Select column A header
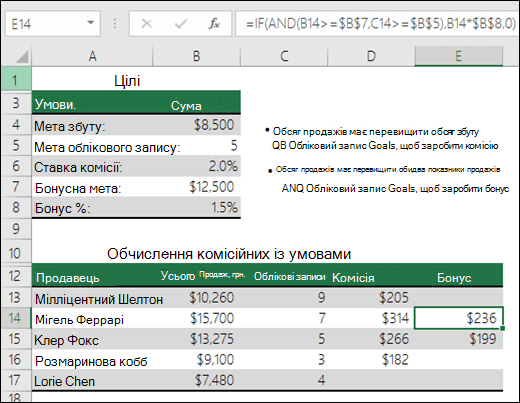Viewport: 520px width, 403px height. (92, 56)
